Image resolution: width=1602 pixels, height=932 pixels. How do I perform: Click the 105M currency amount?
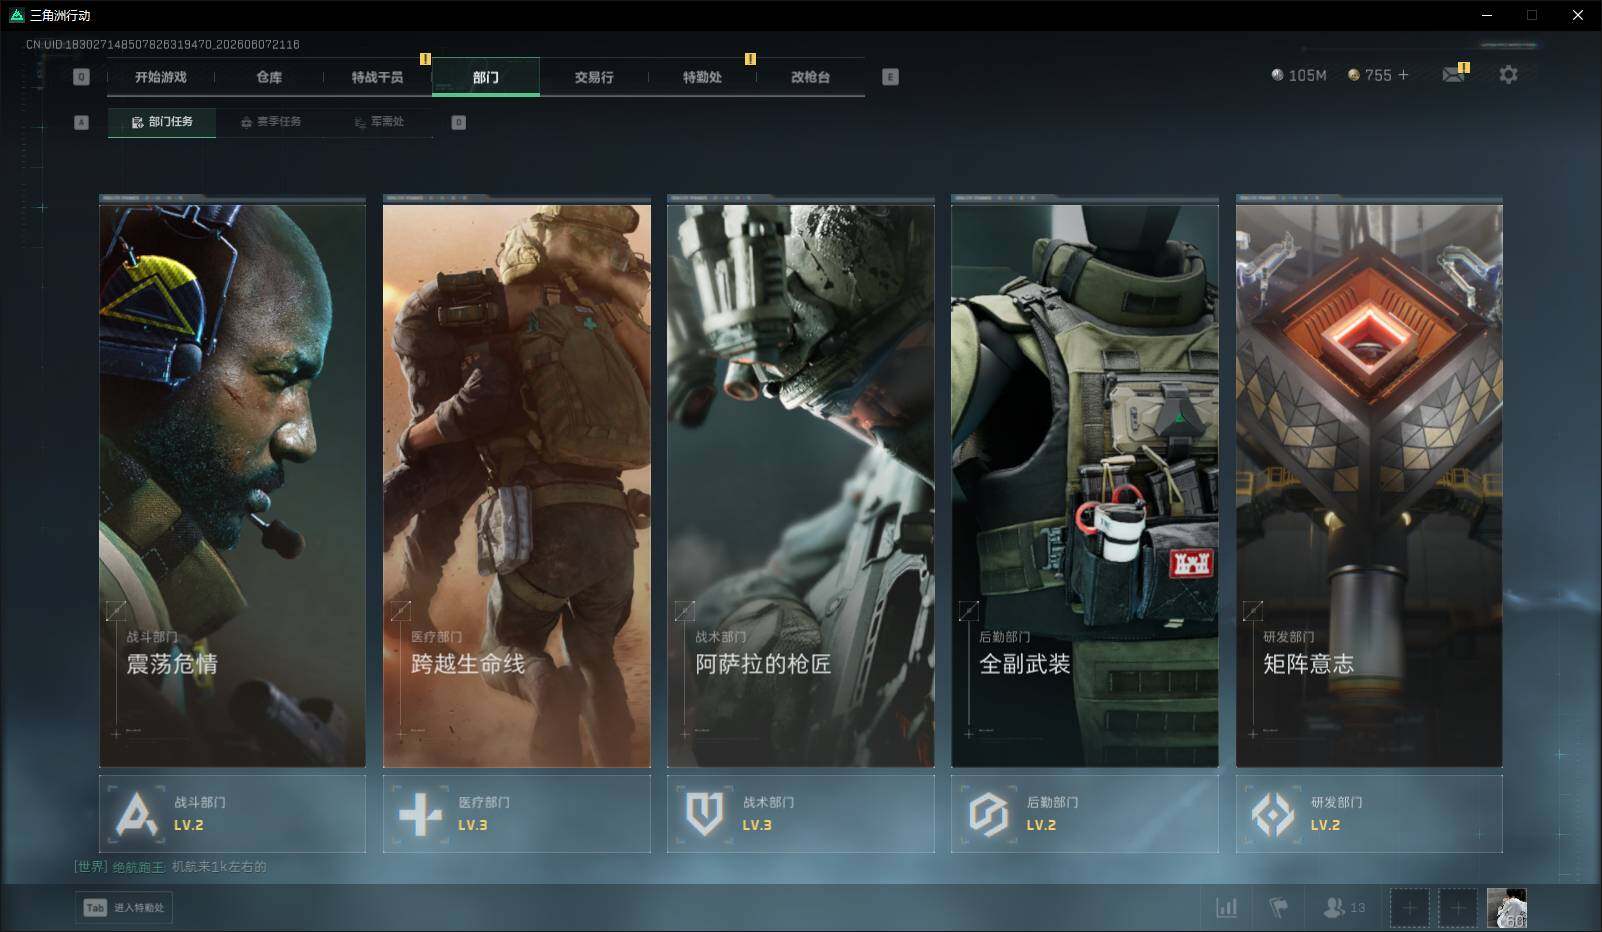[x=1308, y=75]
